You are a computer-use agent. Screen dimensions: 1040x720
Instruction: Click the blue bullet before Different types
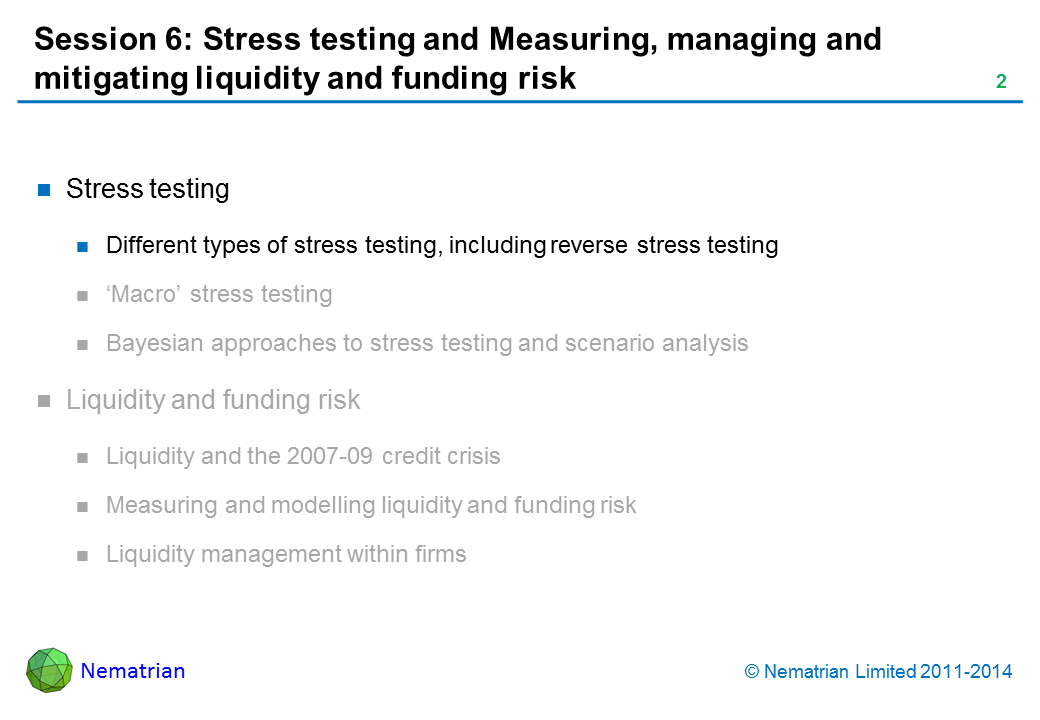point(84,246)
